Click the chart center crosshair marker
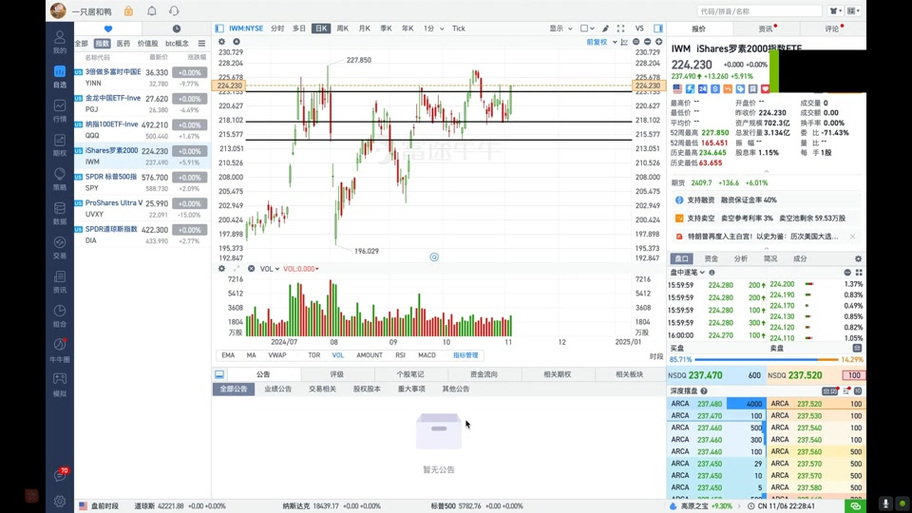Screen dimensions: 912x513 tap(434, 257)
